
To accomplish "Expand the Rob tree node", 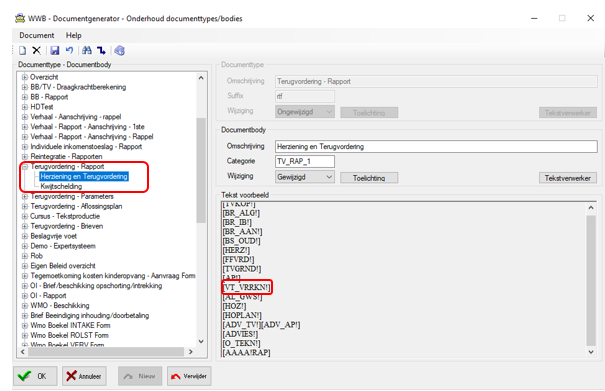I will (25, 256).
